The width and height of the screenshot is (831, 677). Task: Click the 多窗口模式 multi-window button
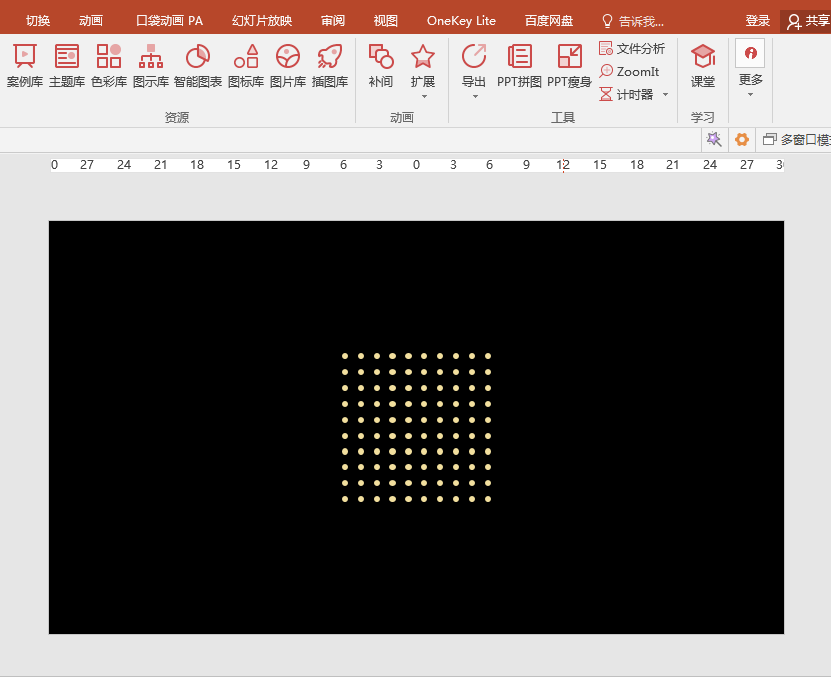click(x=796, y=139)
